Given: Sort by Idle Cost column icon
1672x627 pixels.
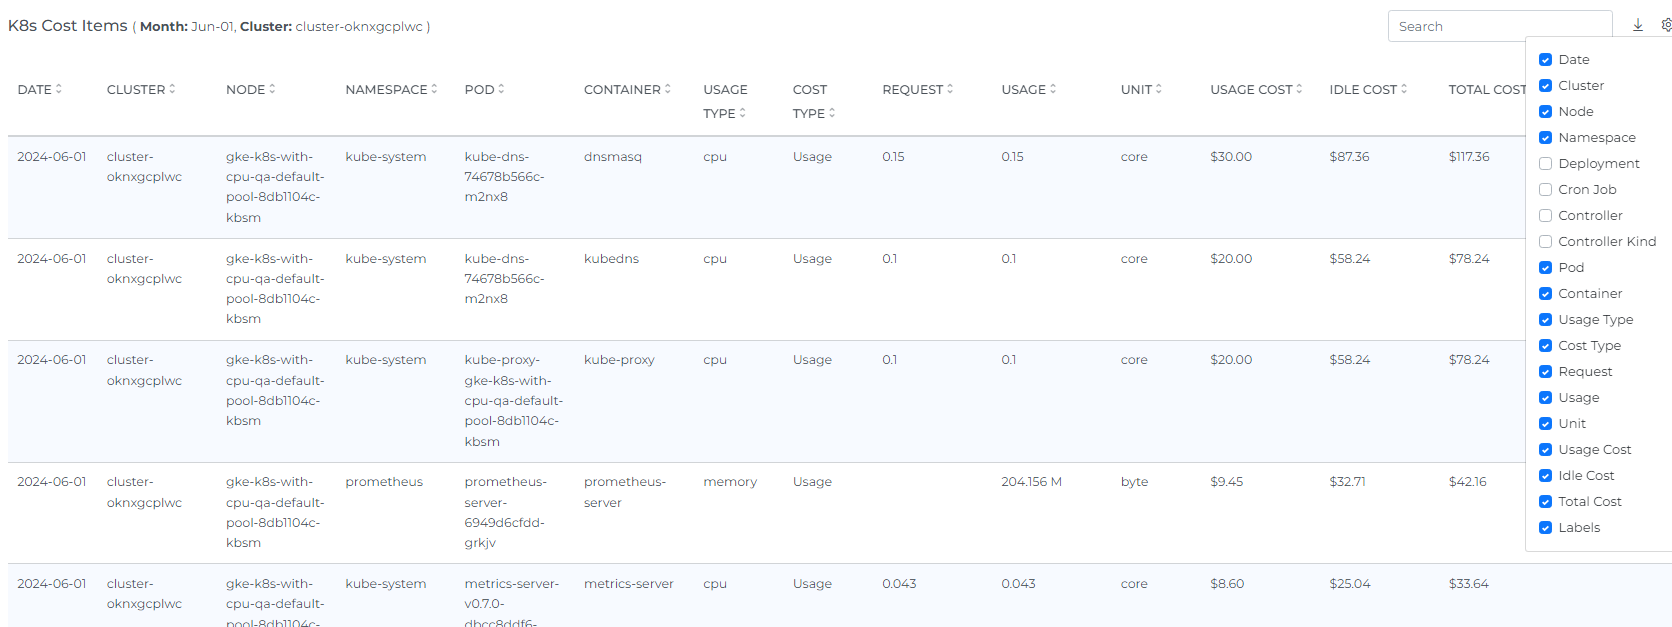Looking at the screenshot, I should coord(1404,89).
